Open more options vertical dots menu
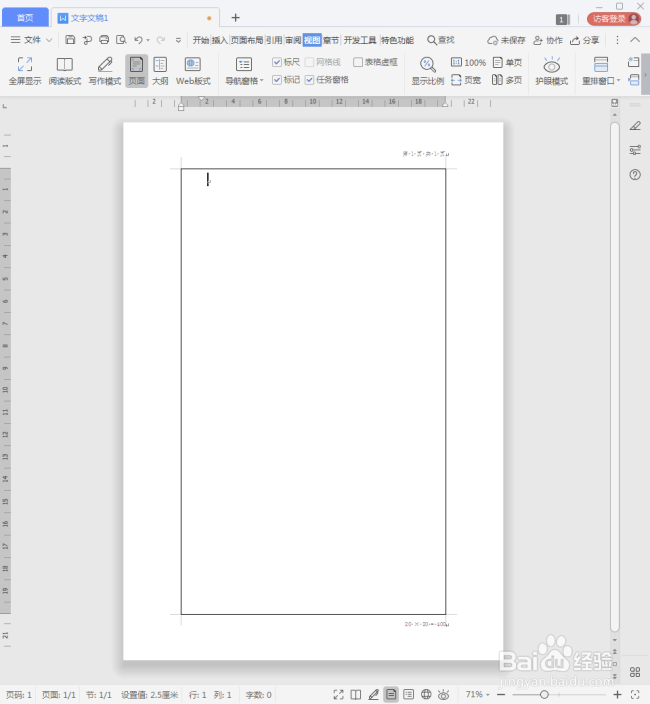The height and width of the screenshot is (704, 650). (x=617, y=40)
